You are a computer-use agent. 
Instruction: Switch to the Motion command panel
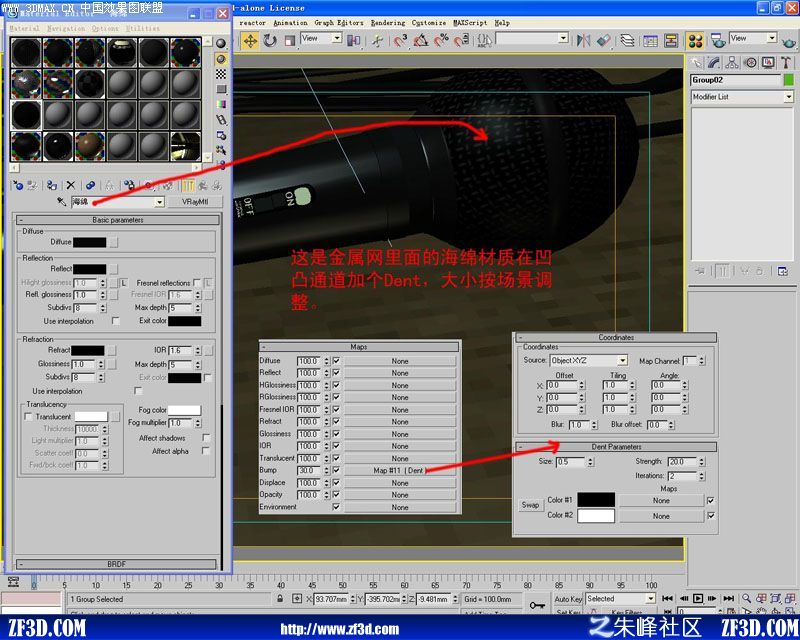click(x=750, y=63)
